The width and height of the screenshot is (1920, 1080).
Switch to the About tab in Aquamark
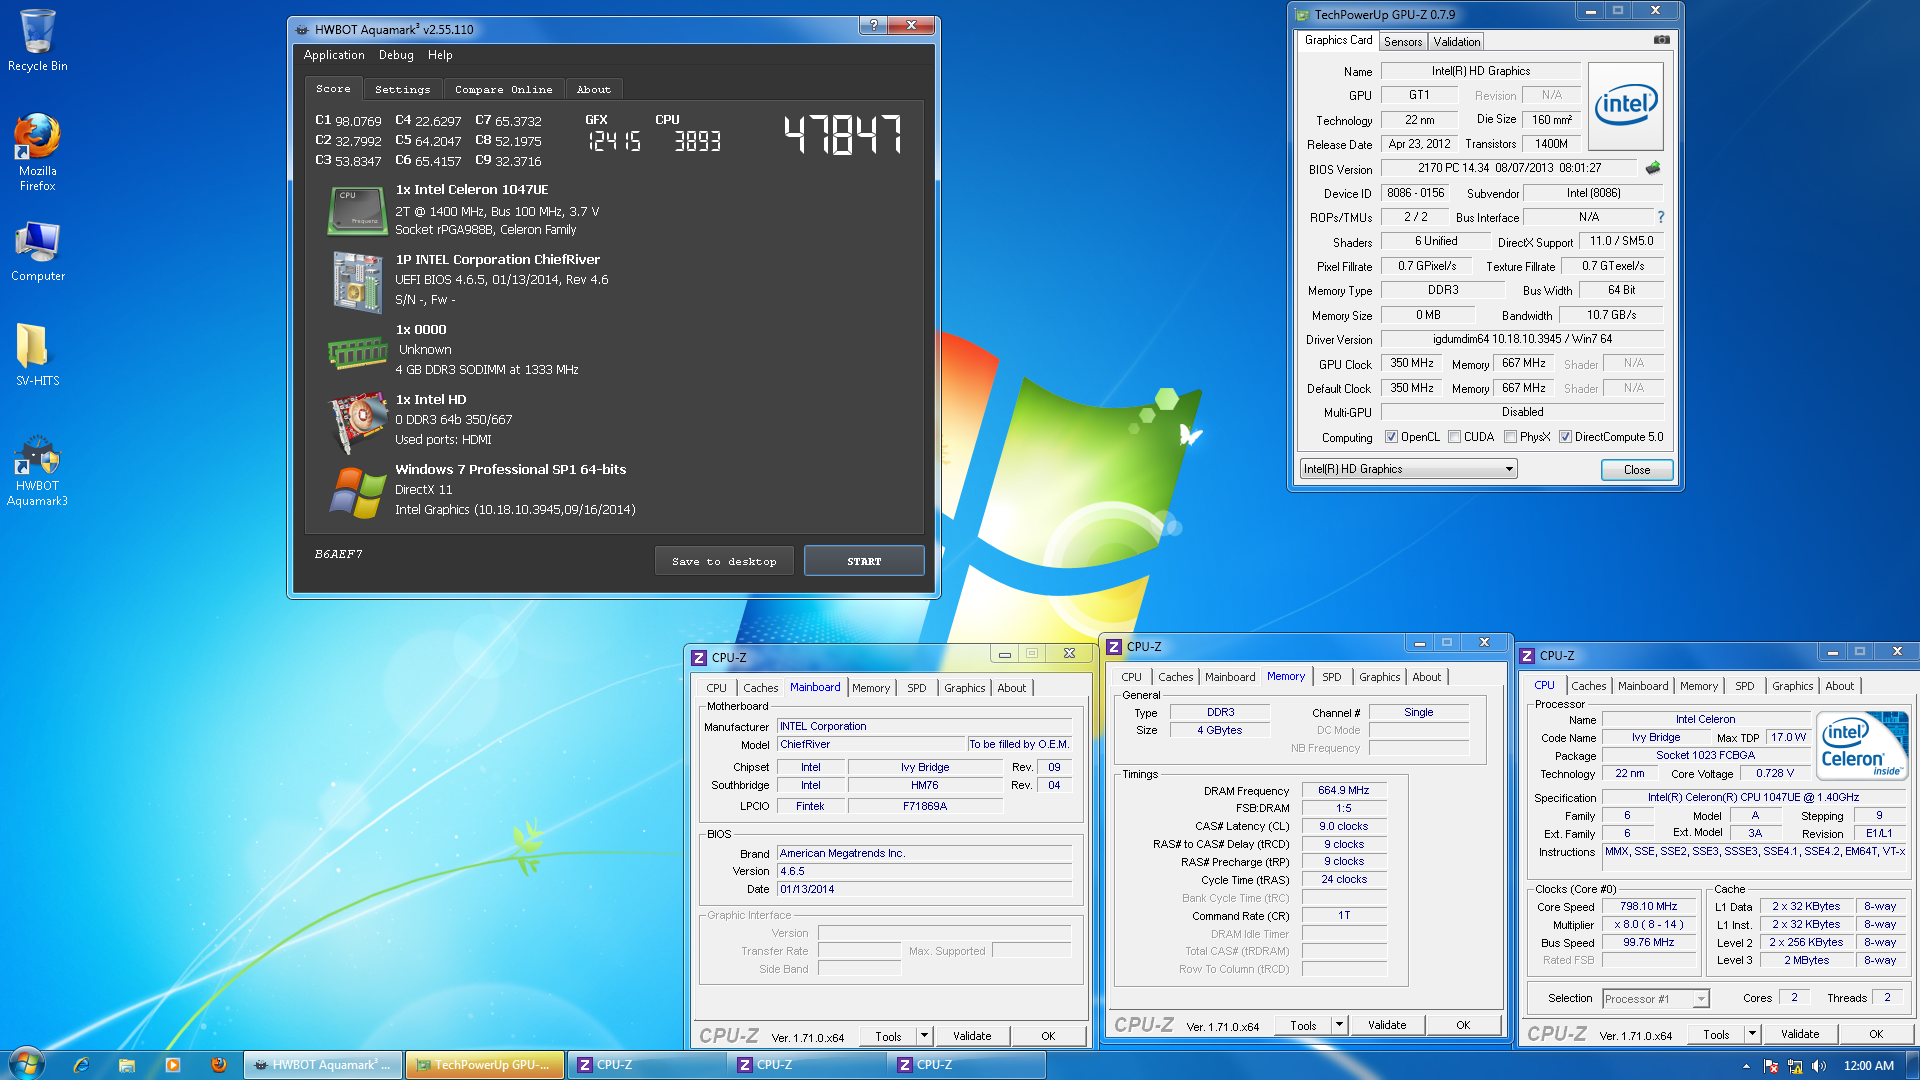point(593,89)
